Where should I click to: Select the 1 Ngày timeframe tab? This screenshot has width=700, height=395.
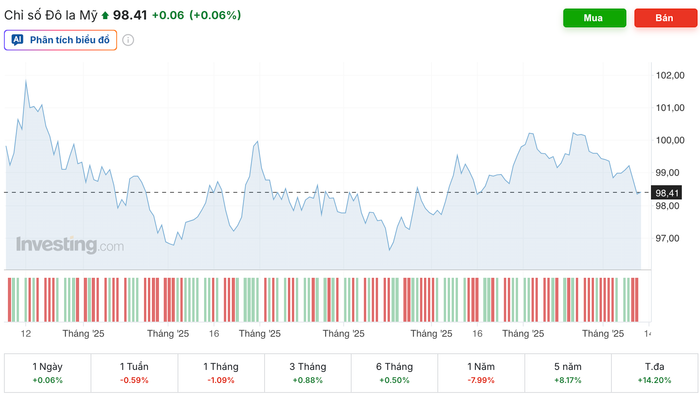point(47,373)
